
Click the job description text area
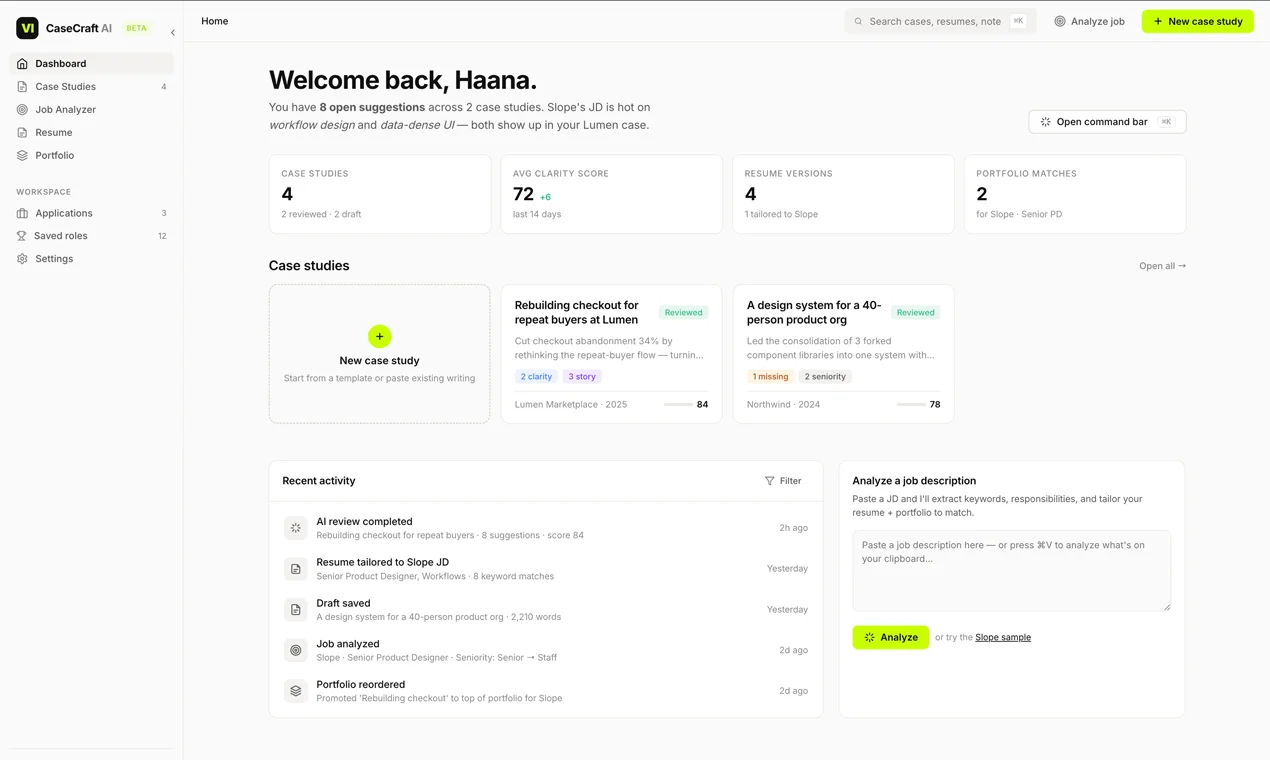[1011, 571]
